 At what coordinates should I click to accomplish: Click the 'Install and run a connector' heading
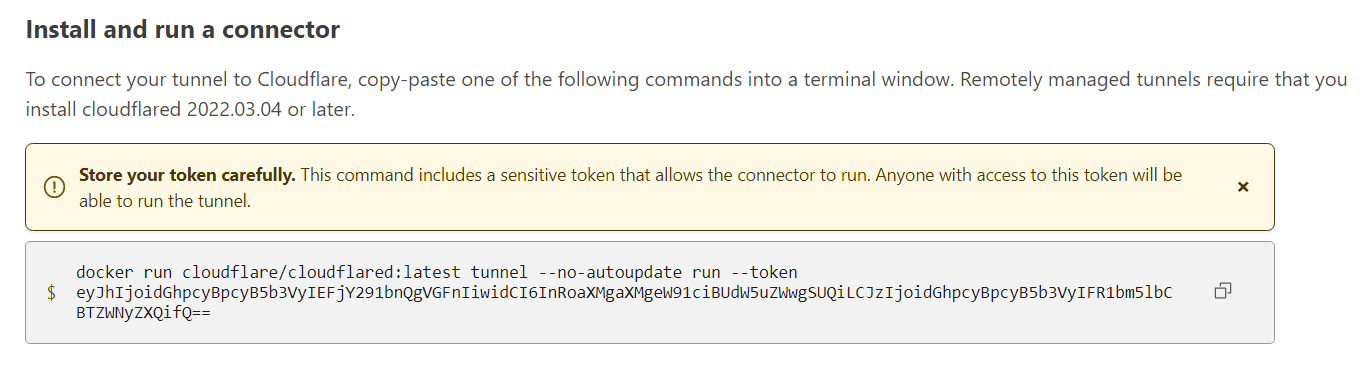click(x=182, y=30)
